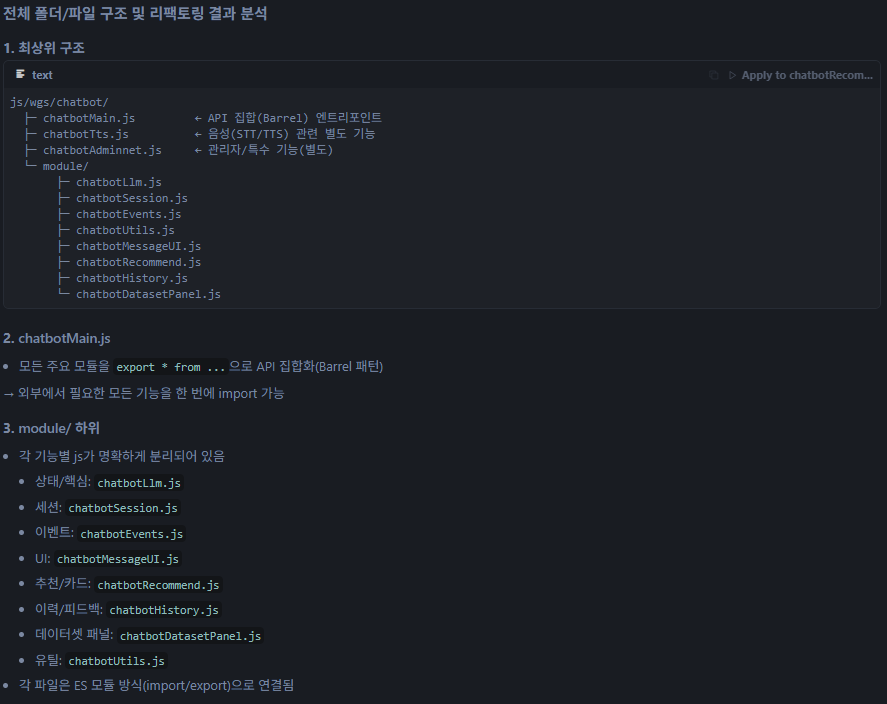Click the "export * from ..." inline code
887x704 pixels.
coord(169,367)
